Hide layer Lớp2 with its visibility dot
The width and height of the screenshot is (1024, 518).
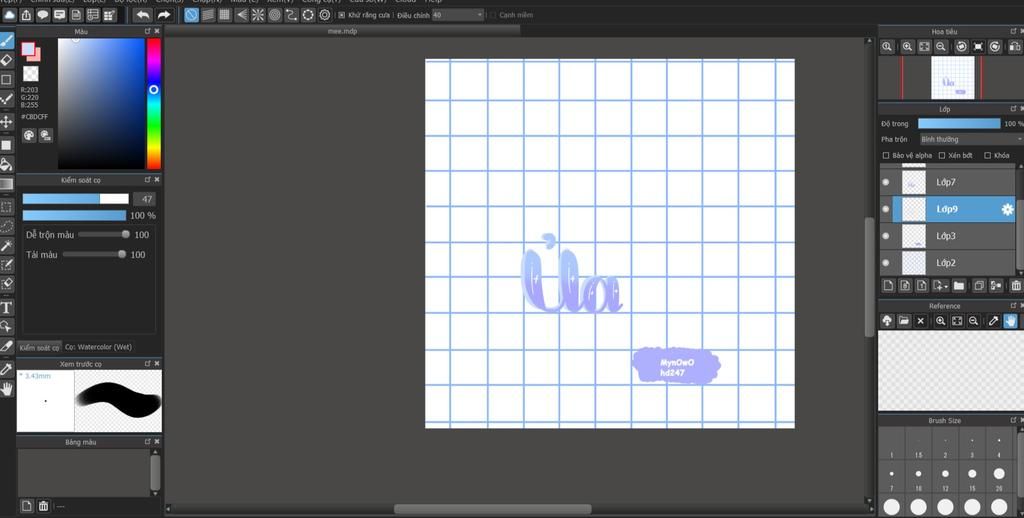click(x=886, y=263)
